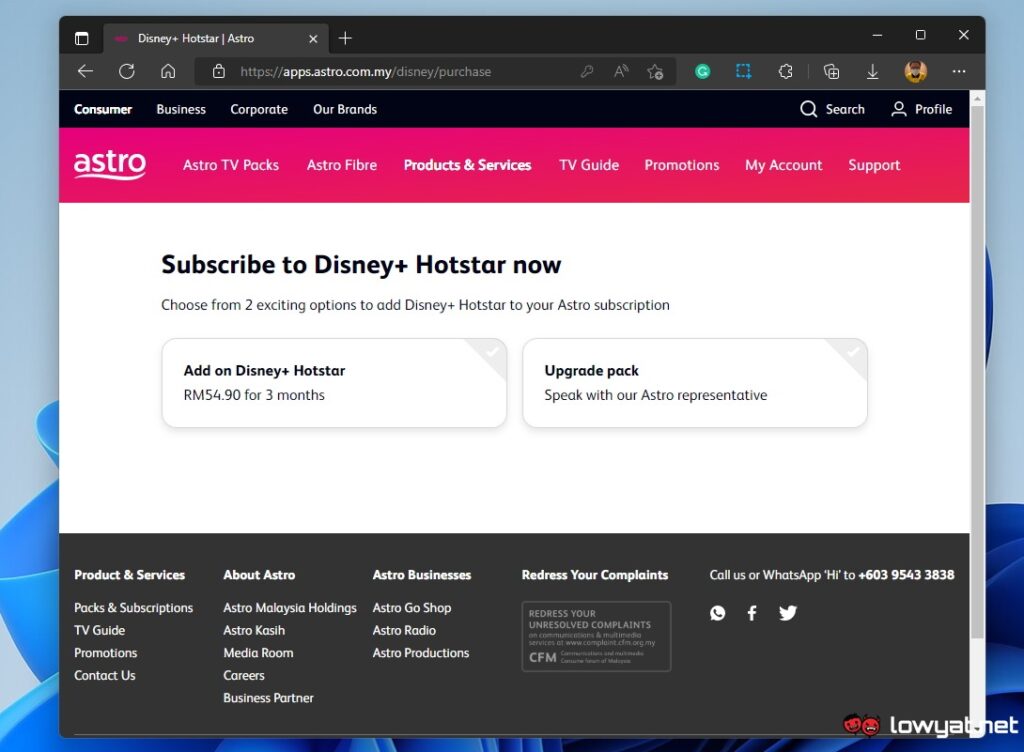The image size is (1024, 752).
Task: Open the Products & Services menu
Action: click(x=467, y=165)
